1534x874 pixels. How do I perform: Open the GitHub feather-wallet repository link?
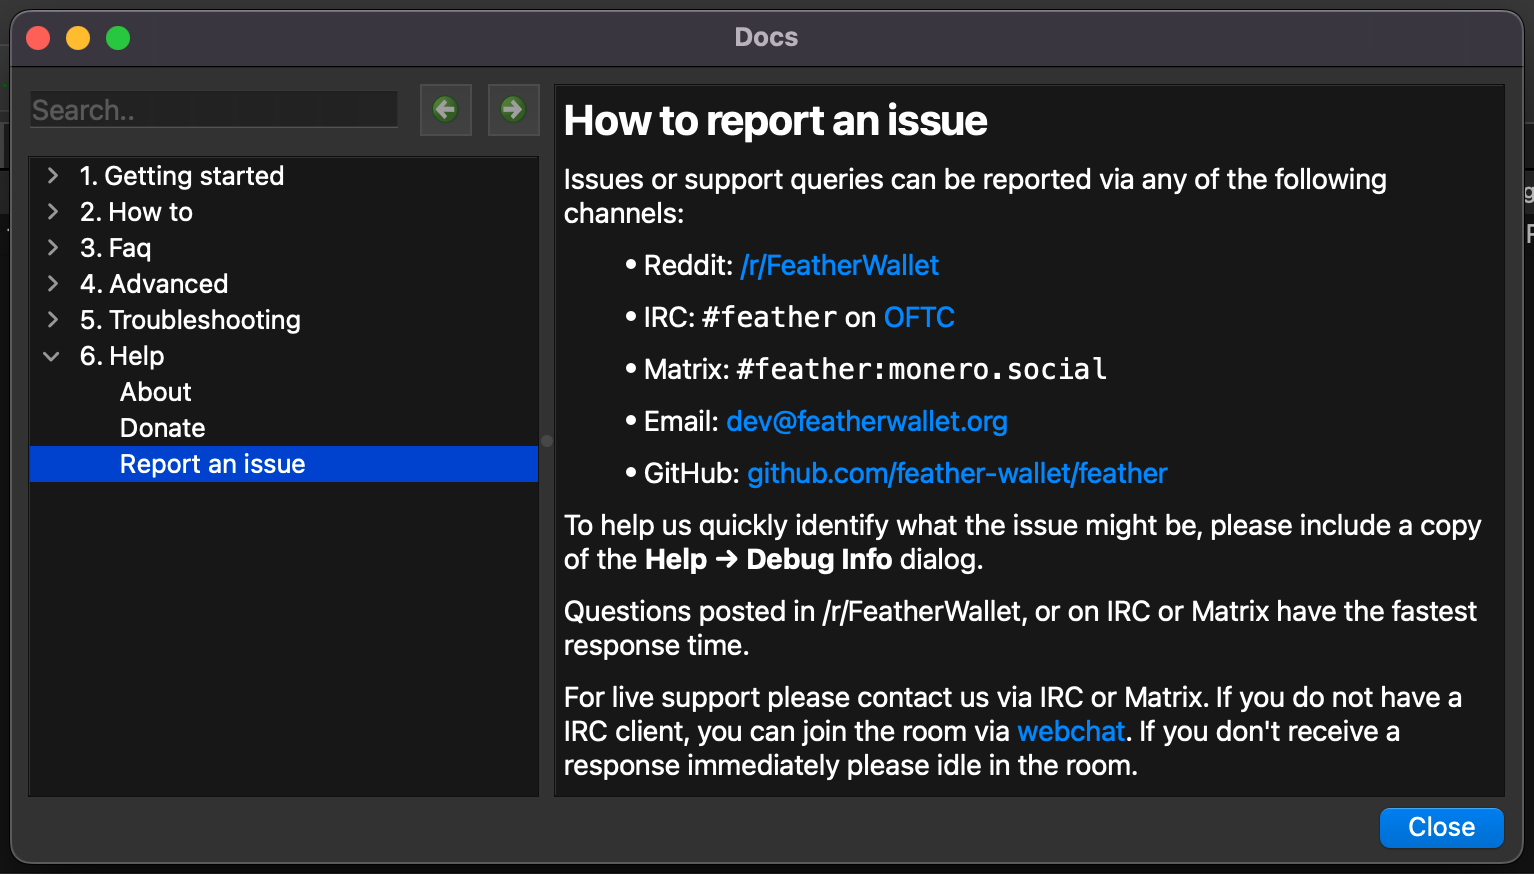point(957,473)
